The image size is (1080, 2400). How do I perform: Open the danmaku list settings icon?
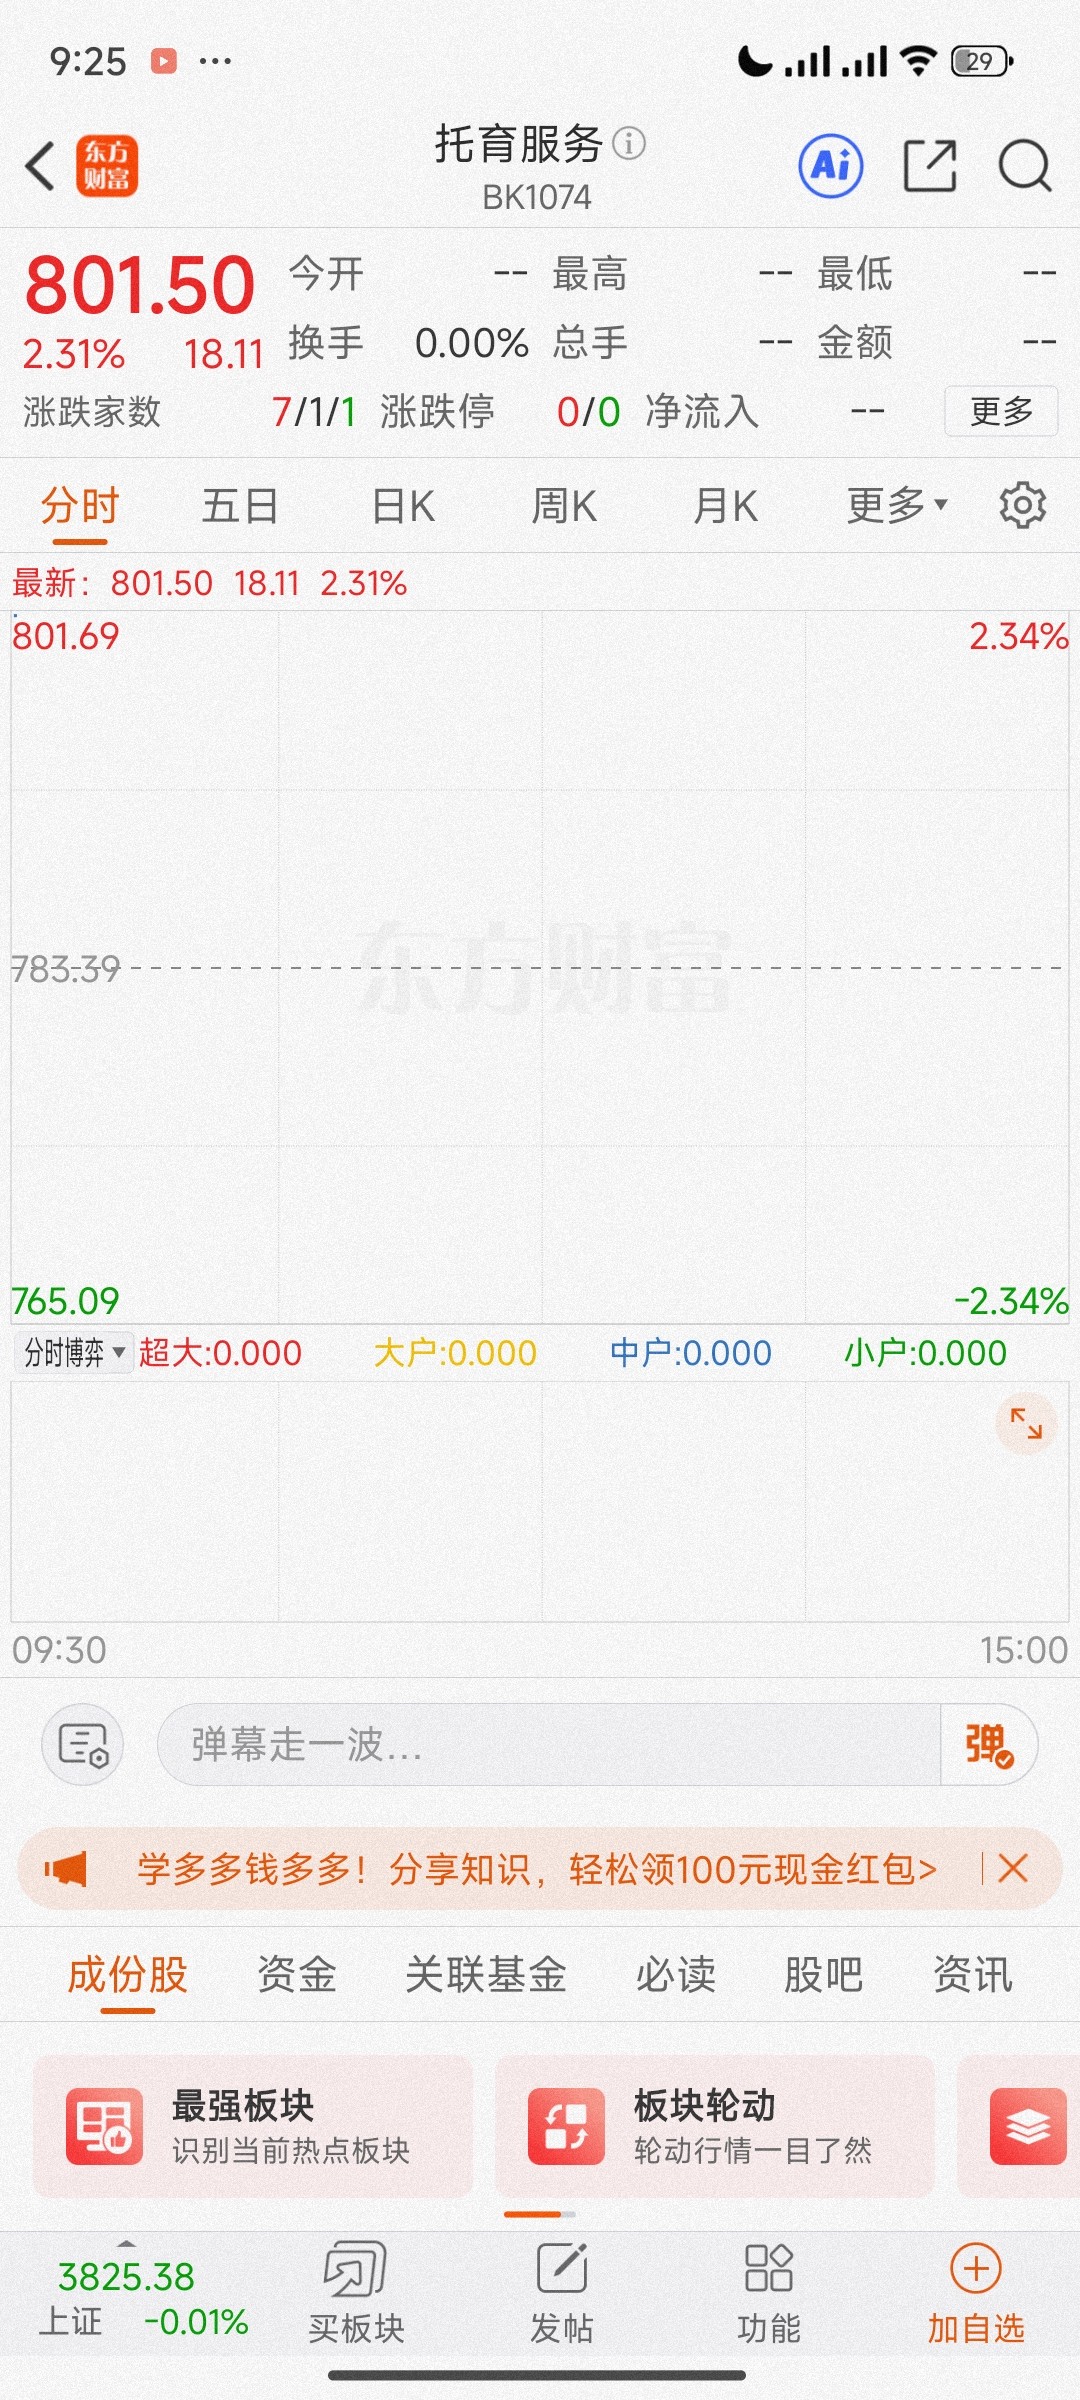click(83, 1745)
